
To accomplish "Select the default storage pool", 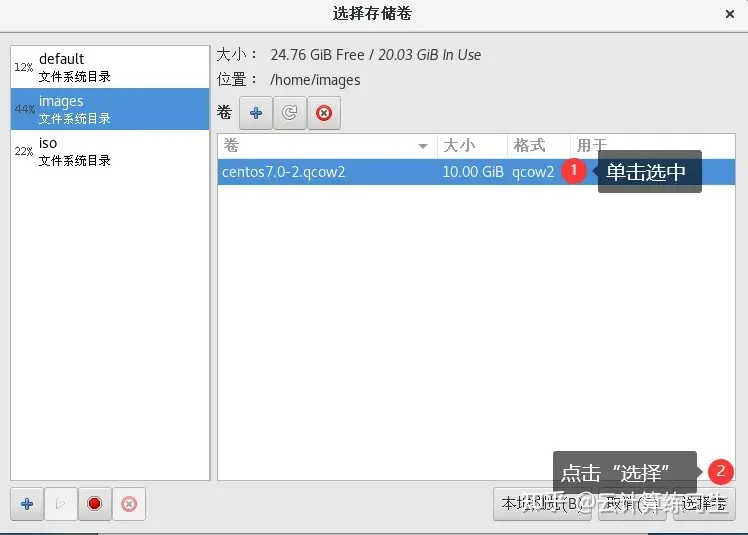I will point(110,67).
